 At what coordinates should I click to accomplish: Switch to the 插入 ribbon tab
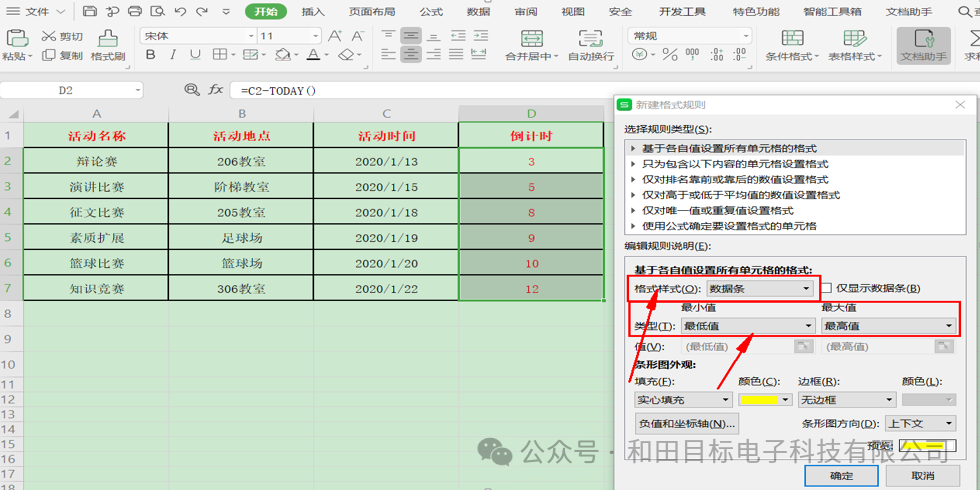pyautogui.click(x=313, y=11)
